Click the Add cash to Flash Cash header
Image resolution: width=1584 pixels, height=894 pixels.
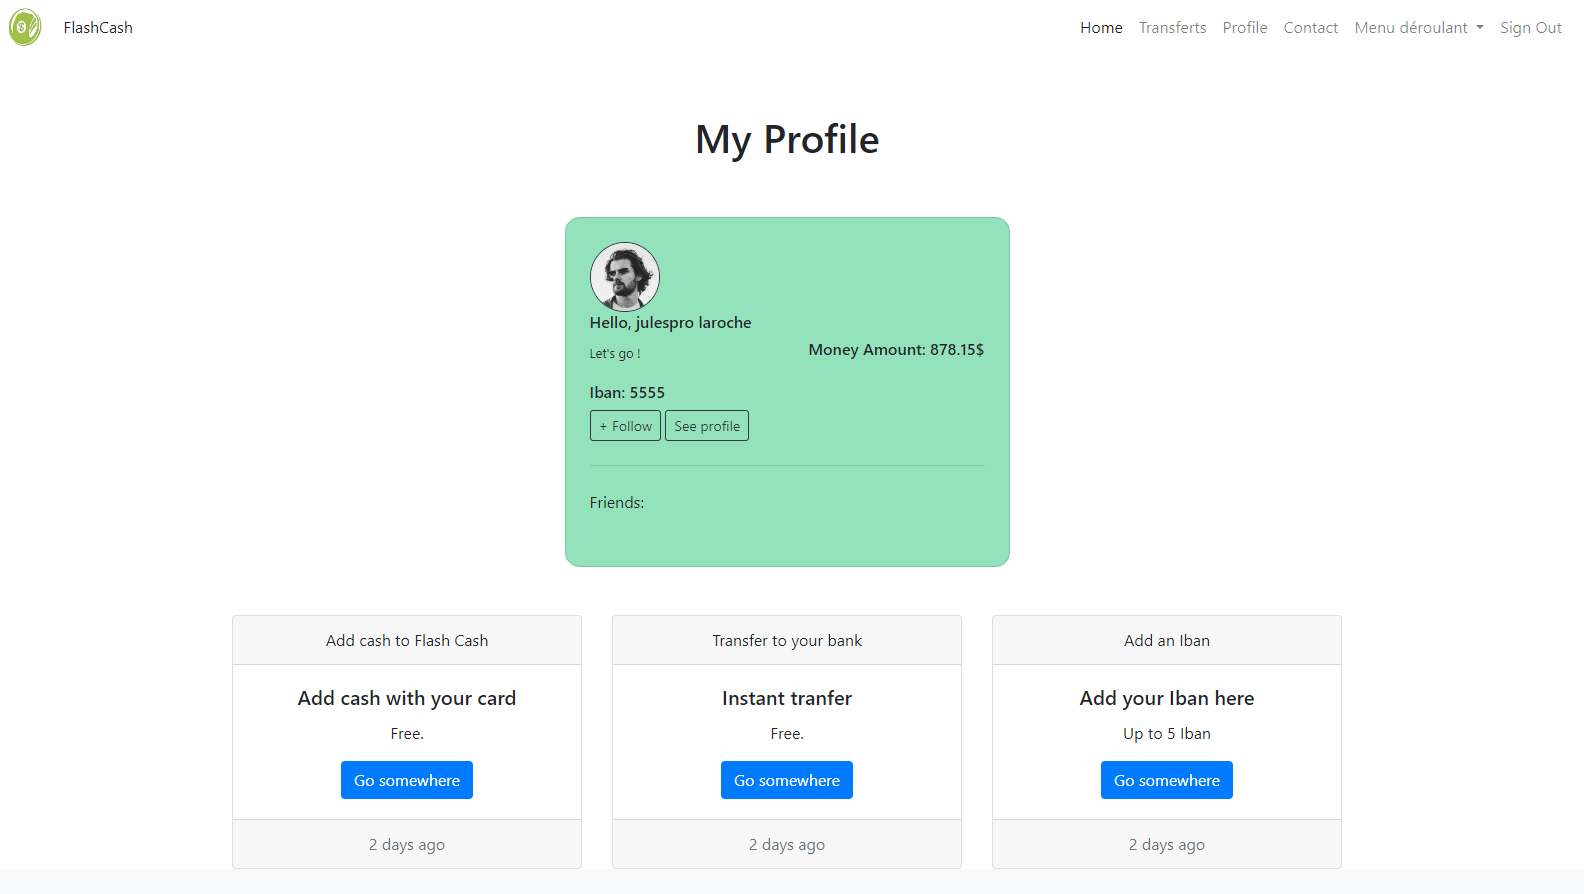tap(407, 641)
